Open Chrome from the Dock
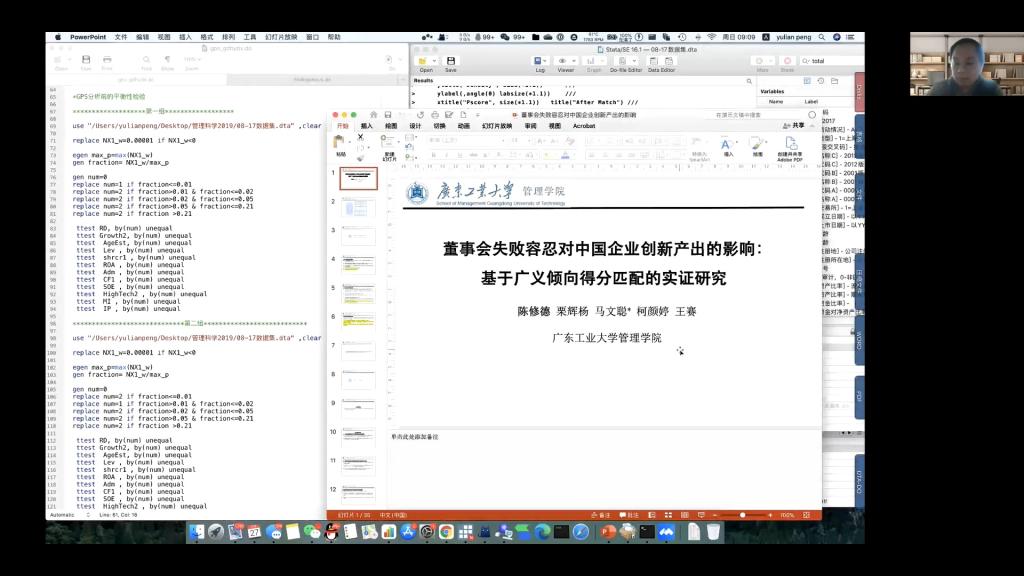This screenshot has height=576, width=1024. [446, 532]
